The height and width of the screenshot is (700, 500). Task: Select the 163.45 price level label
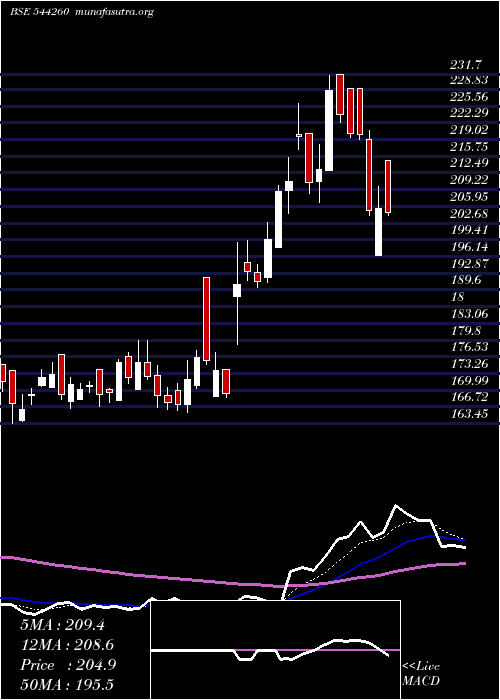[x=469, y=414]
